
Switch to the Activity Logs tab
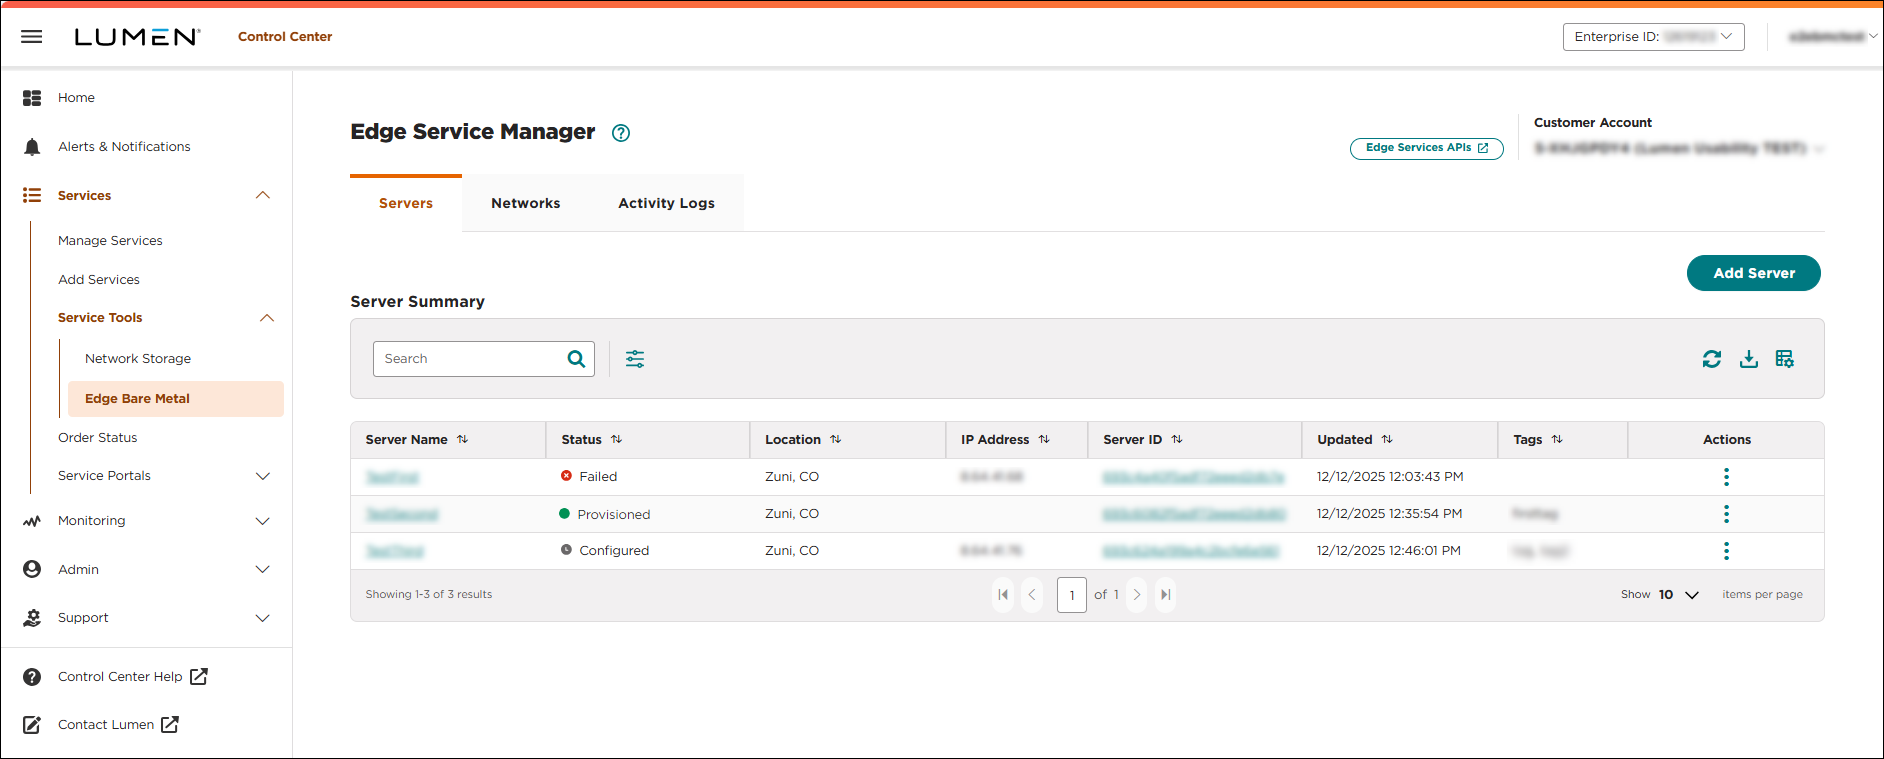click(667, 204)
